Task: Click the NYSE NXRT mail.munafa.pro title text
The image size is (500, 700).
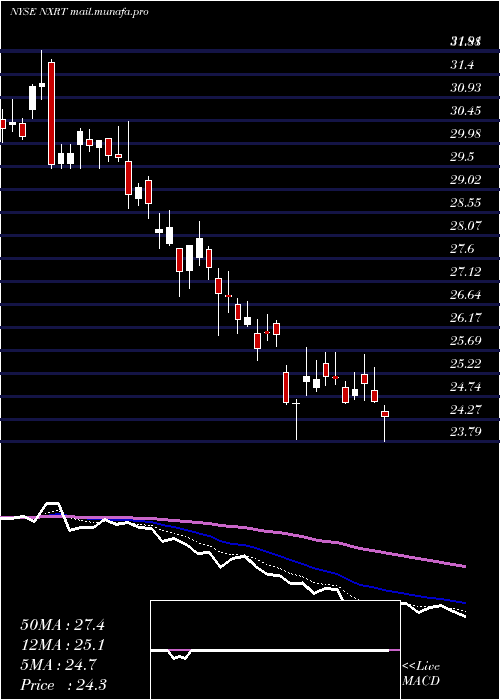Action: click(x=79, y=12)
